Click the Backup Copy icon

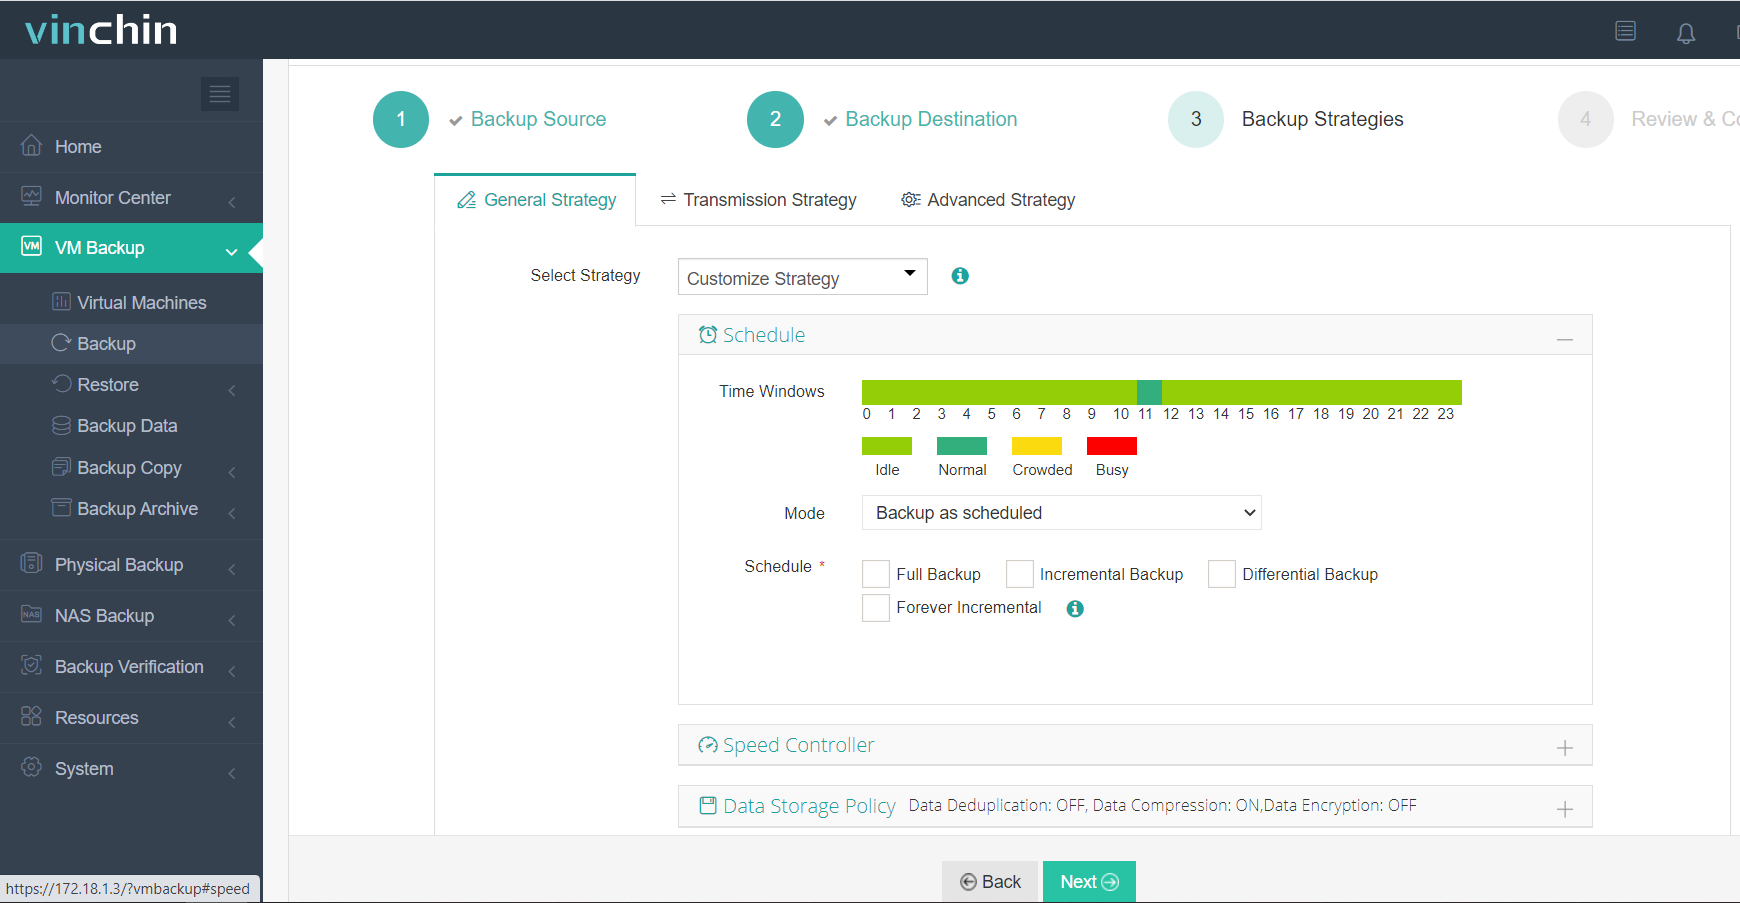(x=61, y=466)
